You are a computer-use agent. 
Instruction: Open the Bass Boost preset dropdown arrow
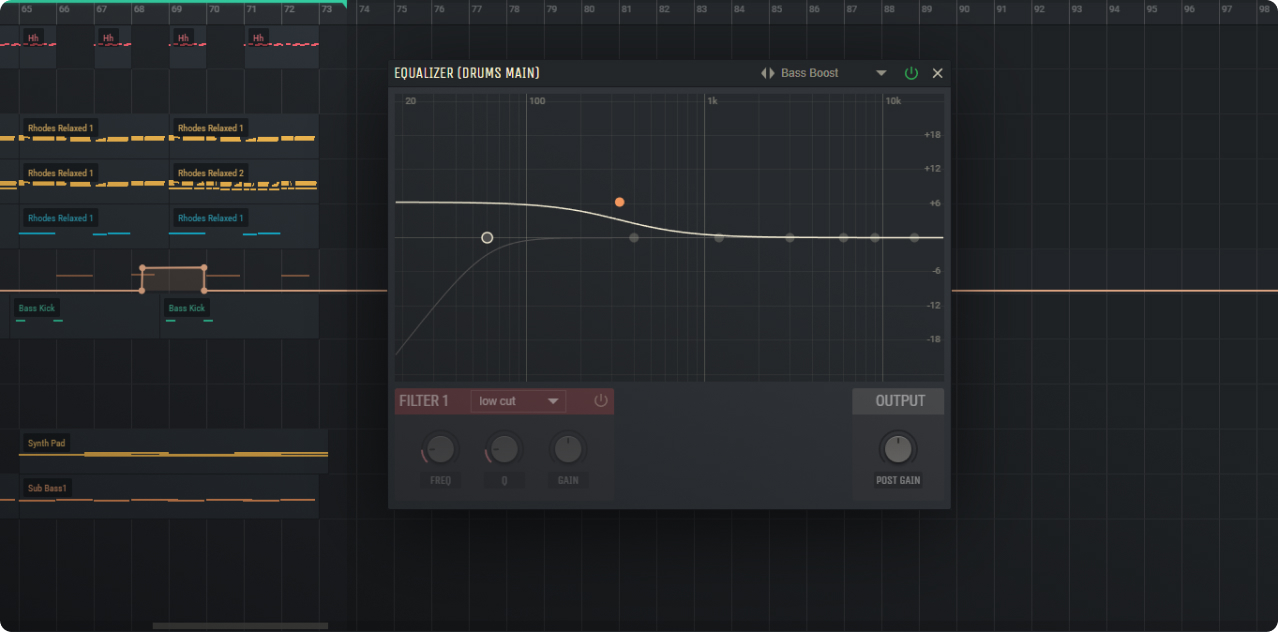pyautogui.click(x=881, y=73)
